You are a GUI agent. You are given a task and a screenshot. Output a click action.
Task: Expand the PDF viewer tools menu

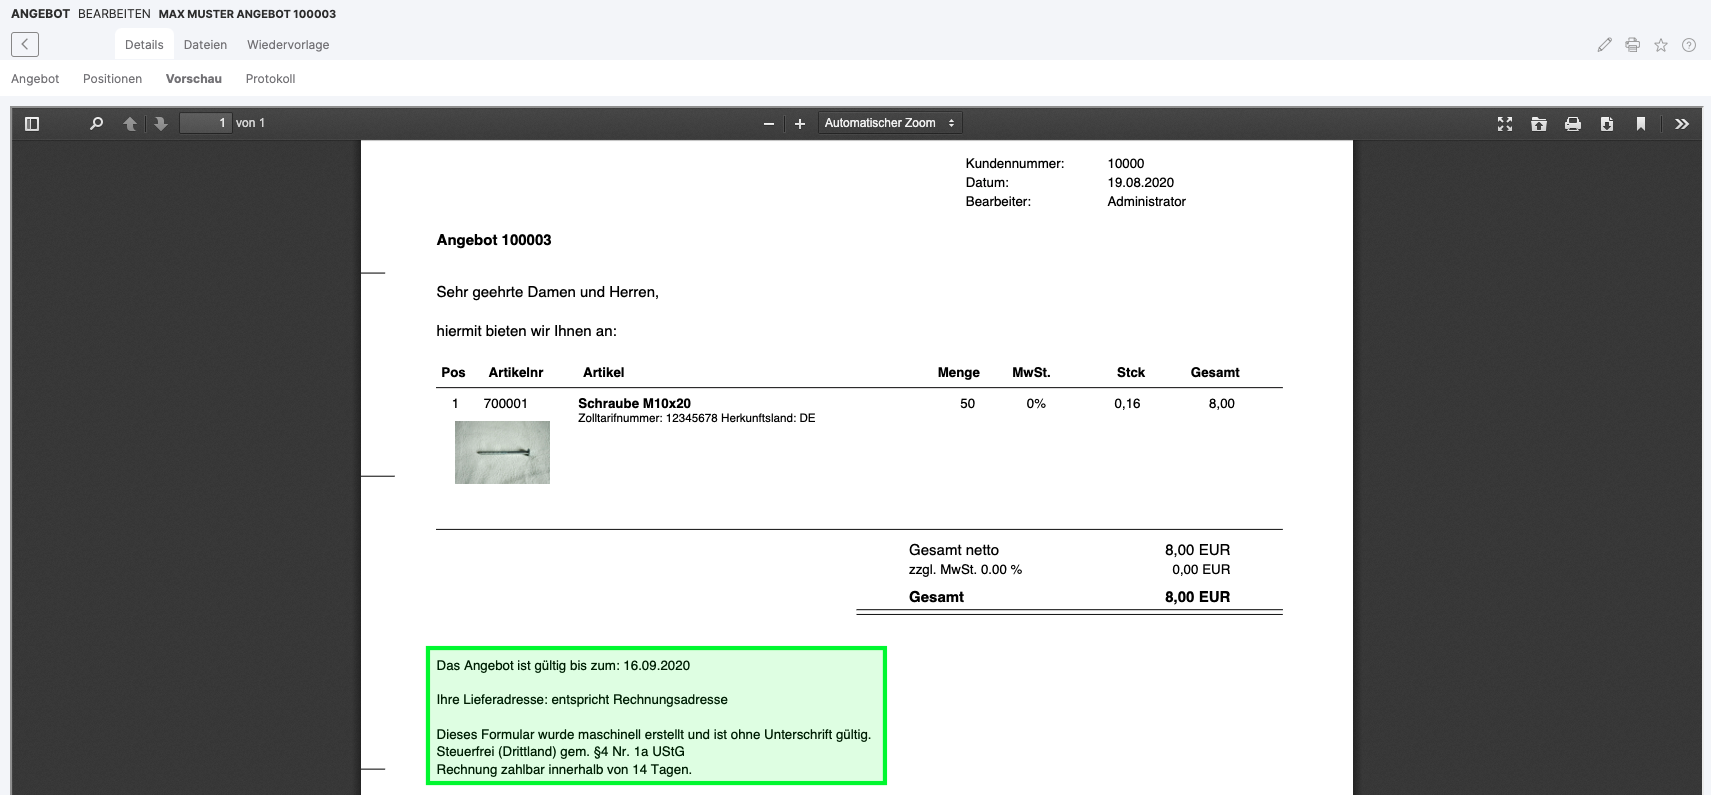pyautogui.click(x=1681, y=124)
